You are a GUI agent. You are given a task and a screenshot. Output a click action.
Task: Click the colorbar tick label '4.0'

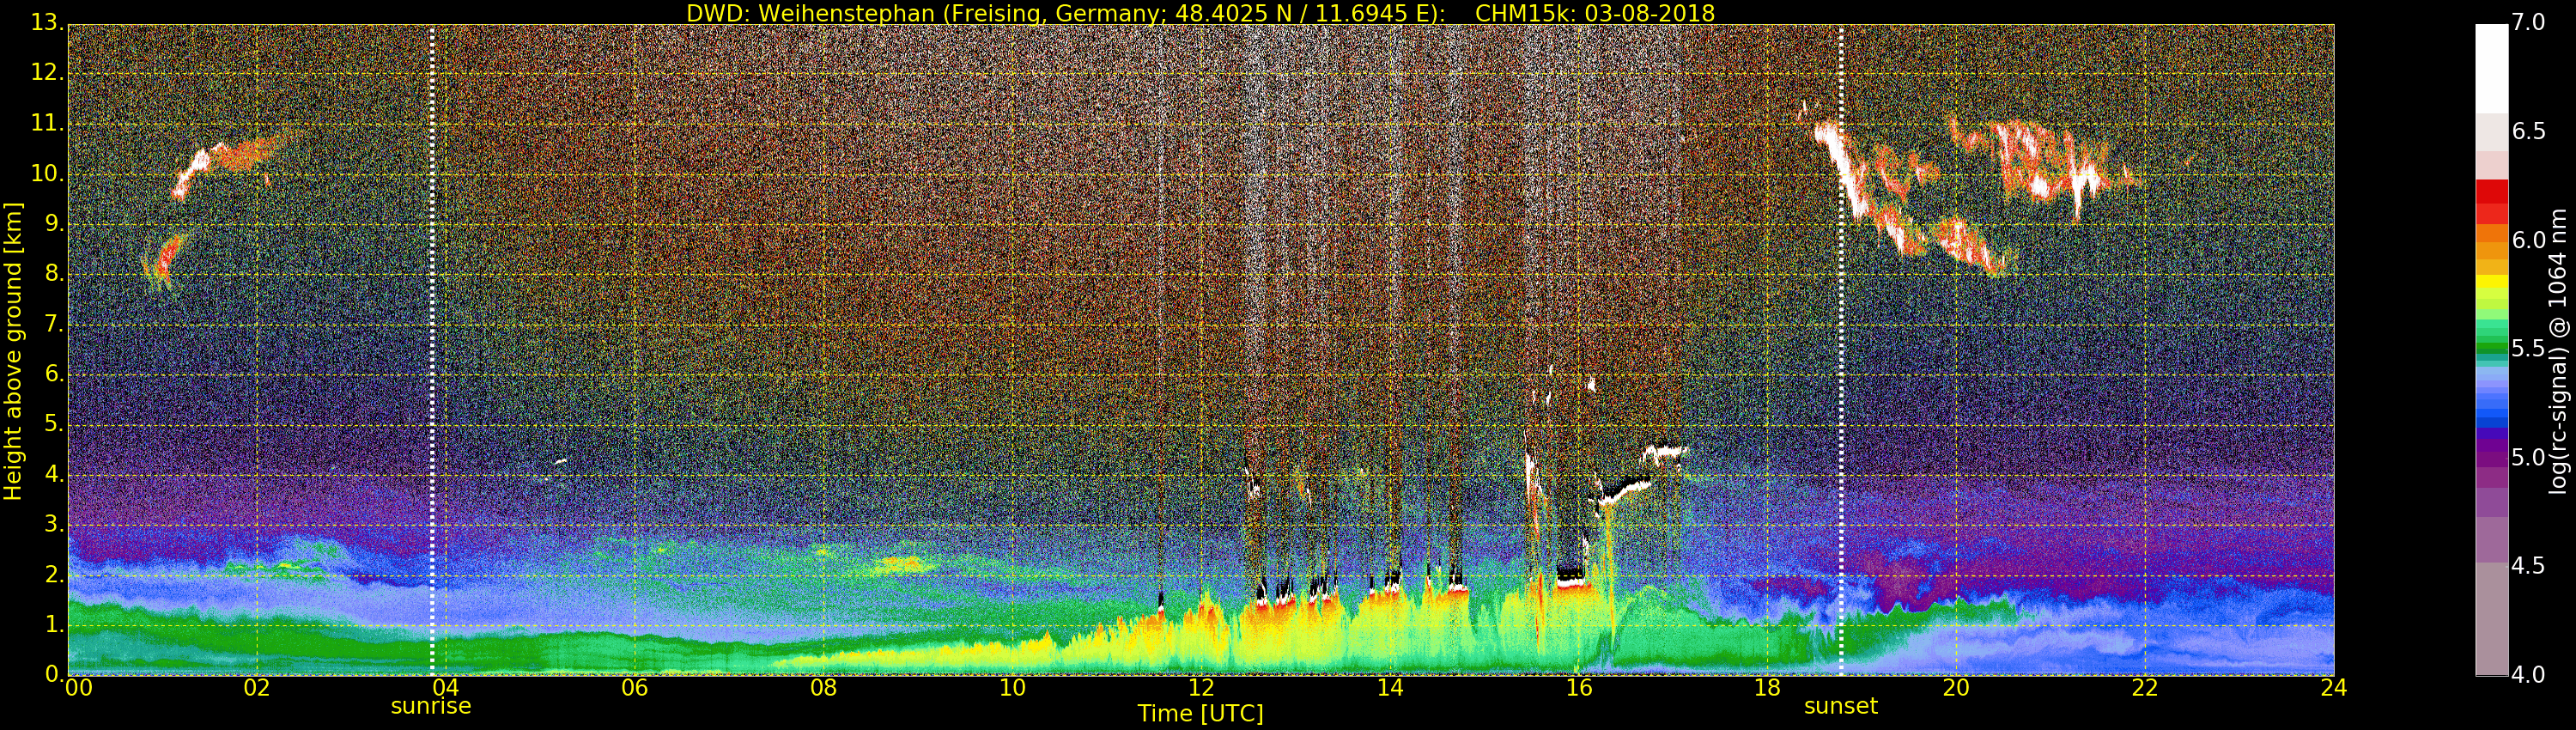pos(2529,674)
